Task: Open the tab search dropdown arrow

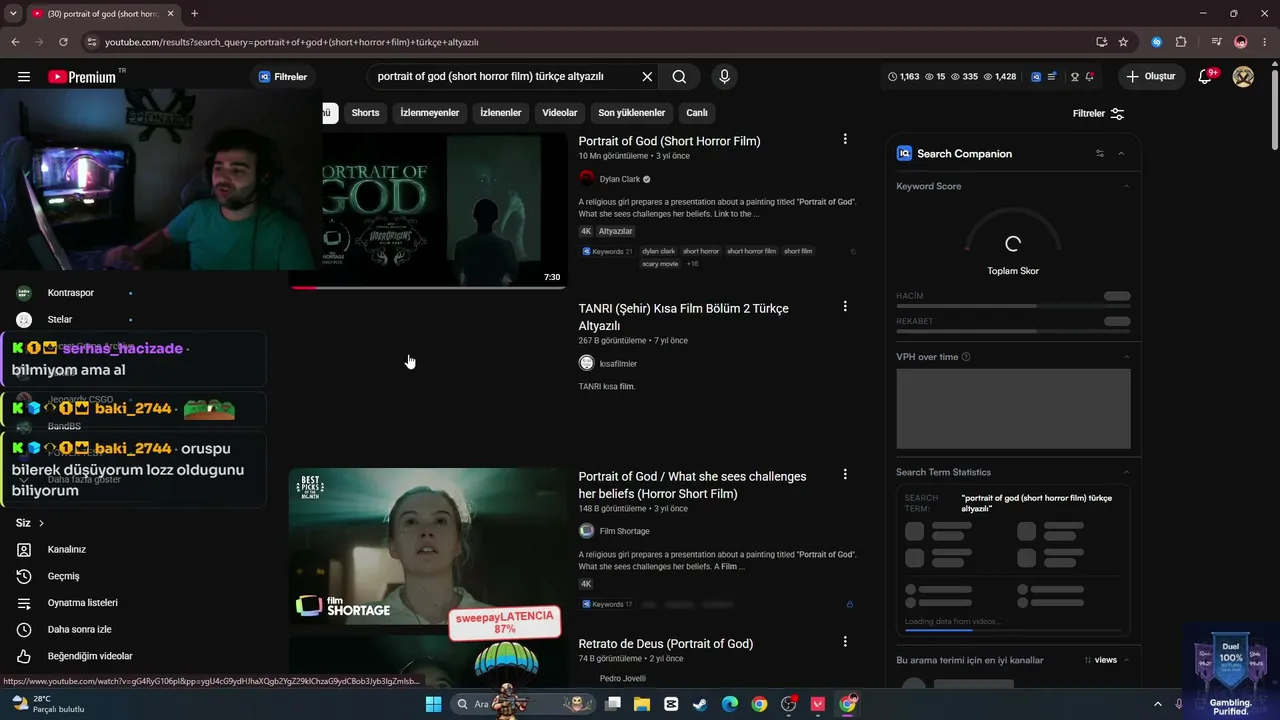Action: (x=13, y=13)
